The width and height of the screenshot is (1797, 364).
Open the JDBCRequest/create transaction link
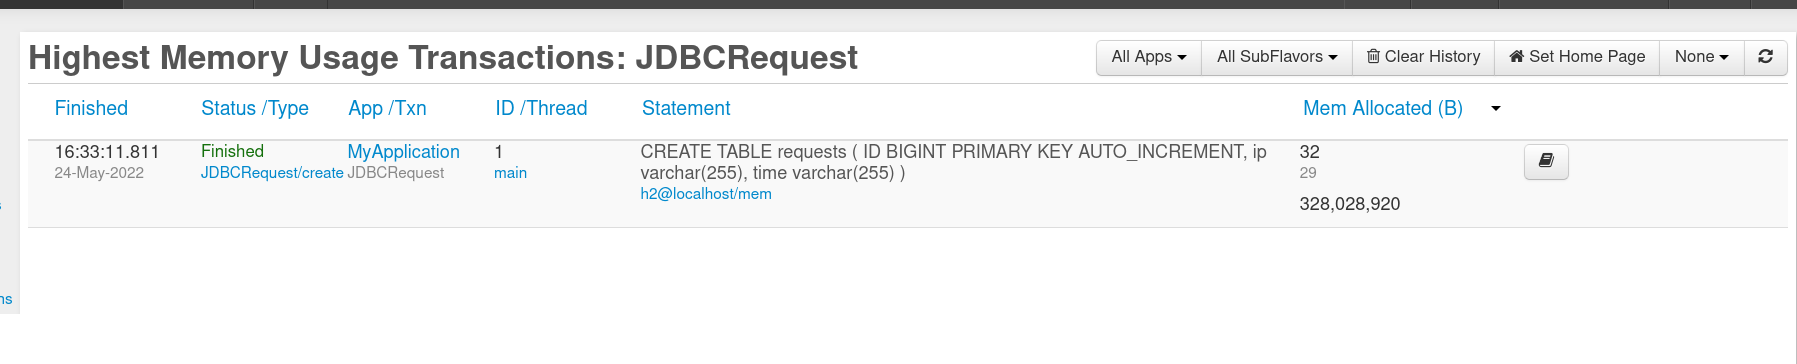pos(272,173)
